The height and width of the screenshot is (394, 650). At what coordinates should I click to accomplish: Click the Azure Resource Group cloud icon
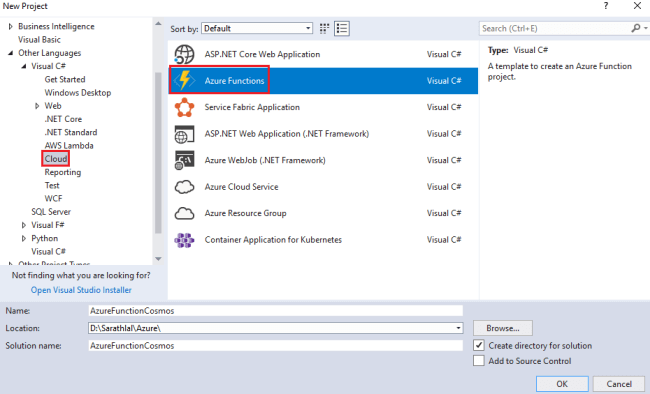[x=184, y=213]
